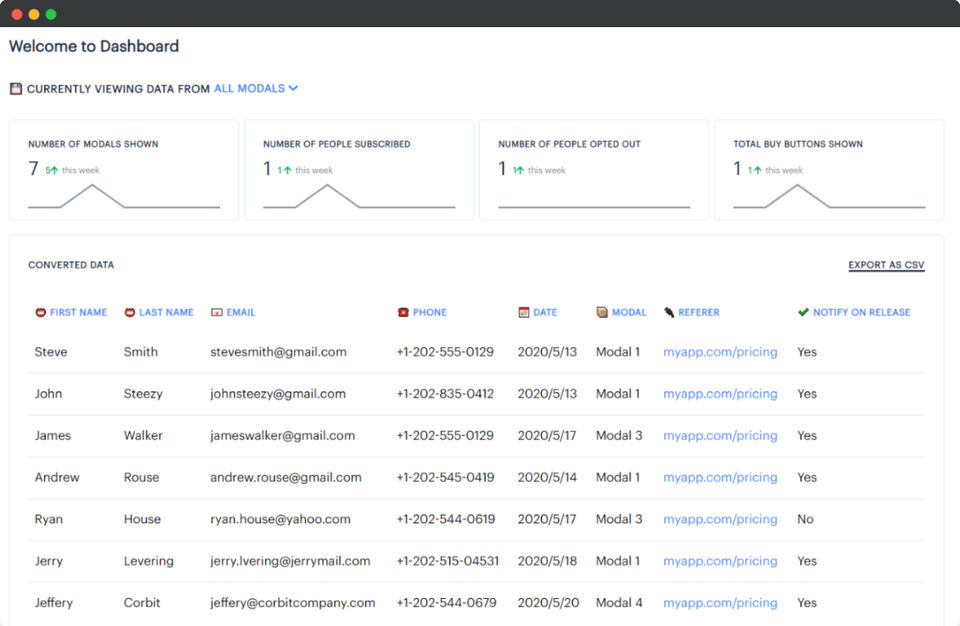Click the first name Jeffery
This screenshot has height=626, width=960.
tap(53, 603)
